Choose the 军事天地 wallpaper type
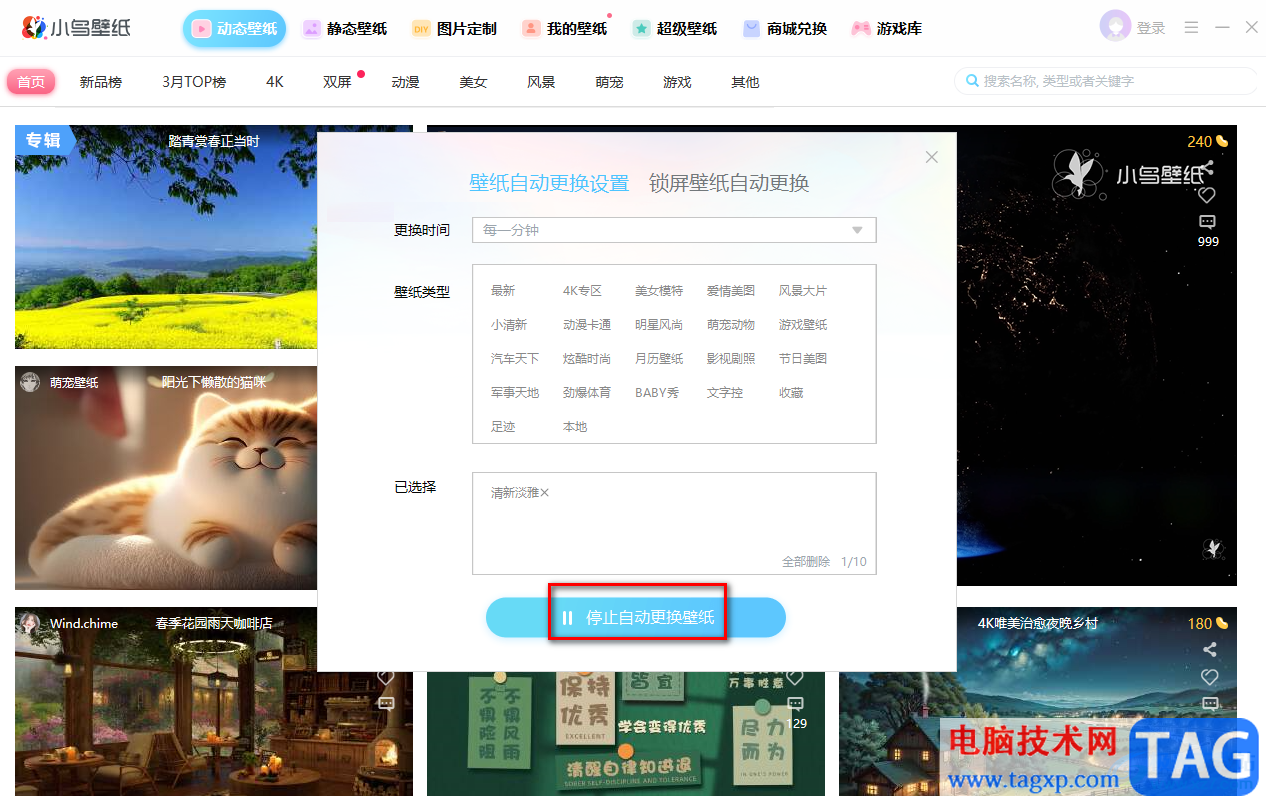The width and height of the screenshot is (1266, 800). coord(515,393)
